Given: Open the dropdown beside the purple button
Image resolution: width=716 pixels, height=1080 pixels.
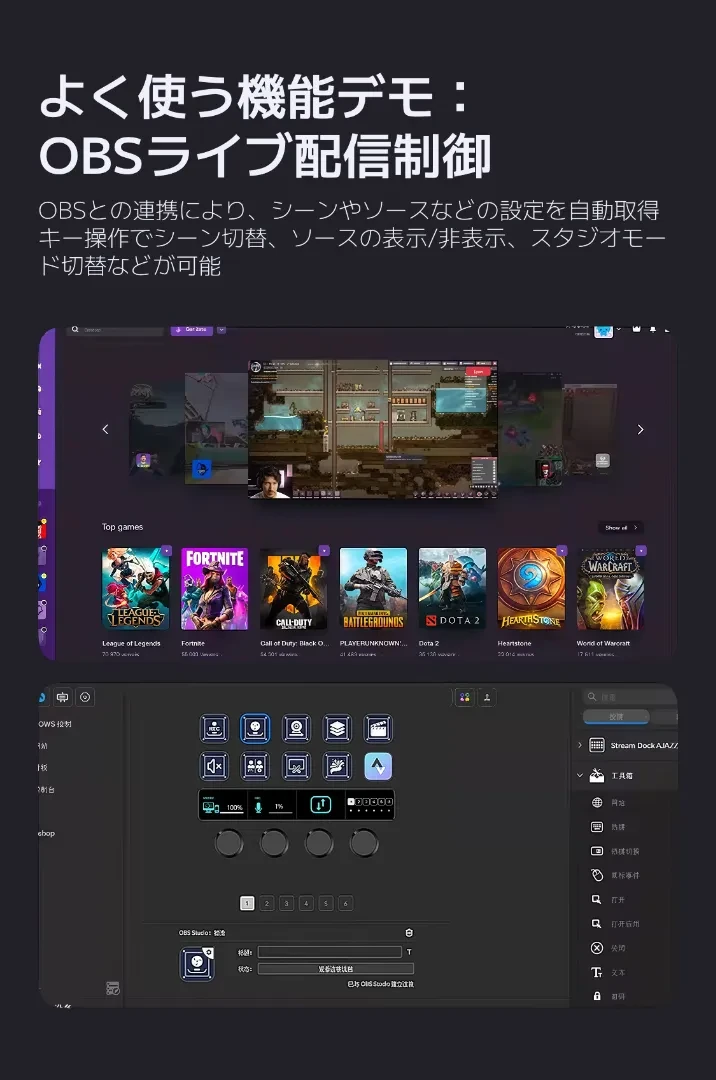Looking at the screenshot, I should 222,330.
